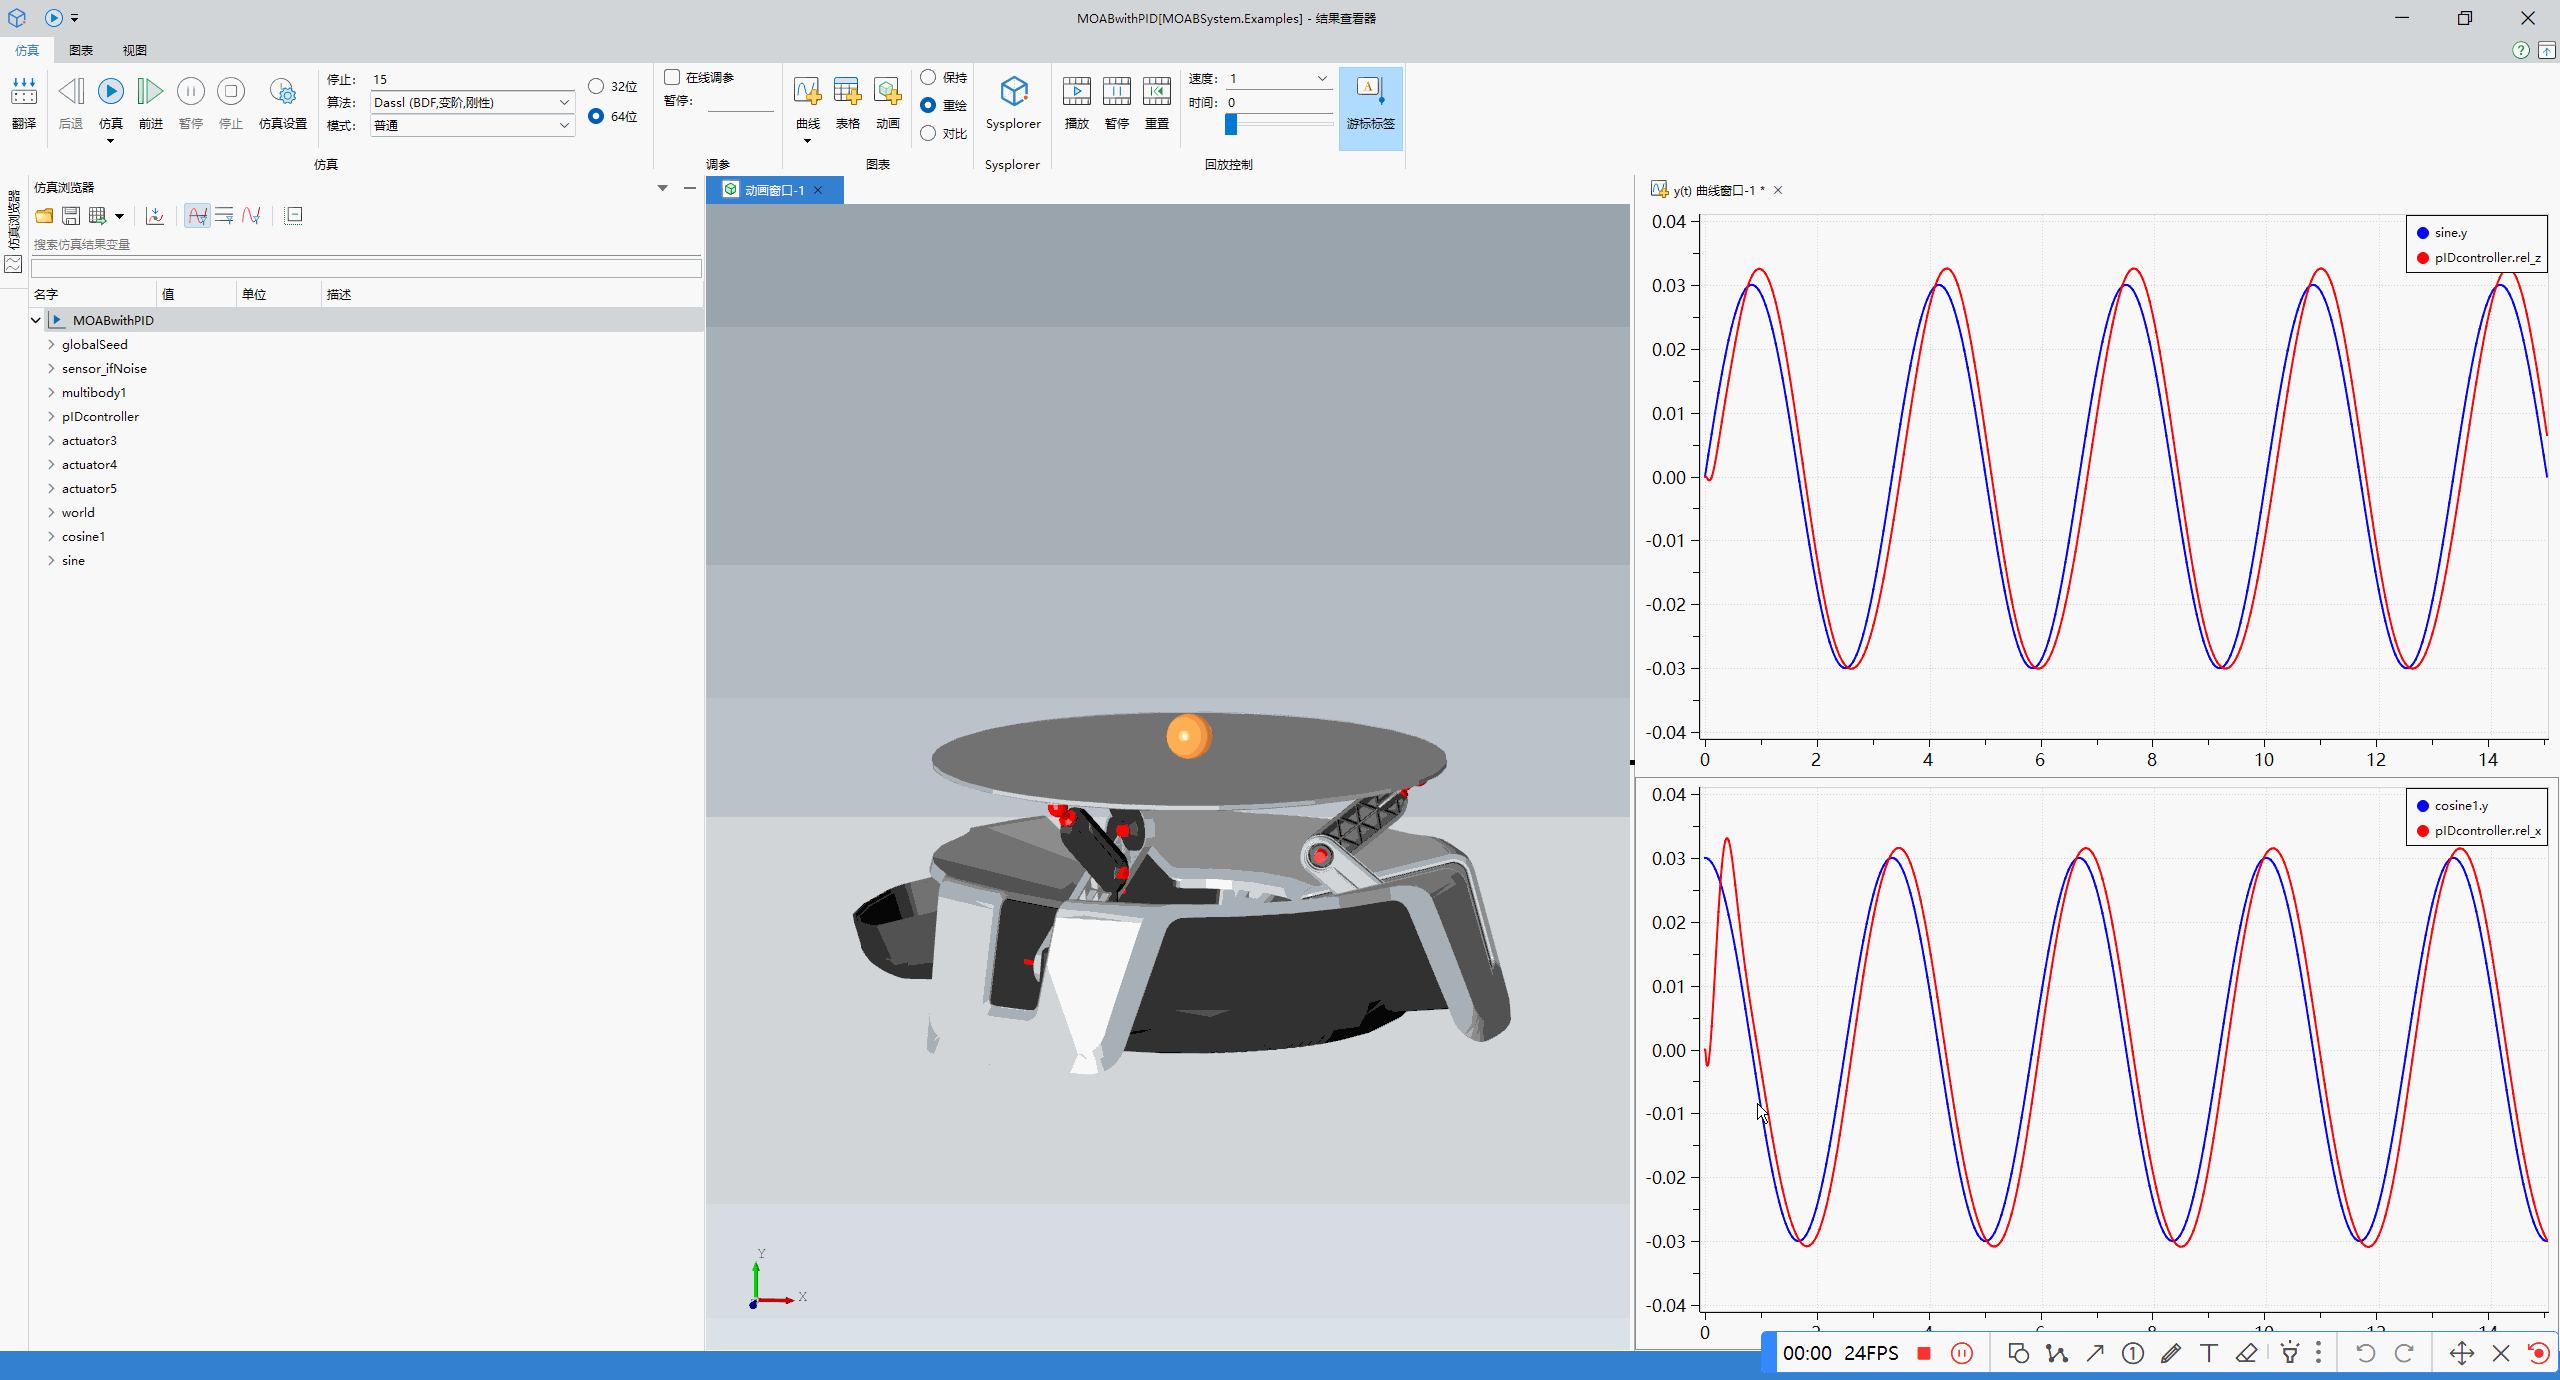This screenshot has width=2560, height=1380.
Task: Collapse the MOABwithPID root node
Action: point(36,320)
